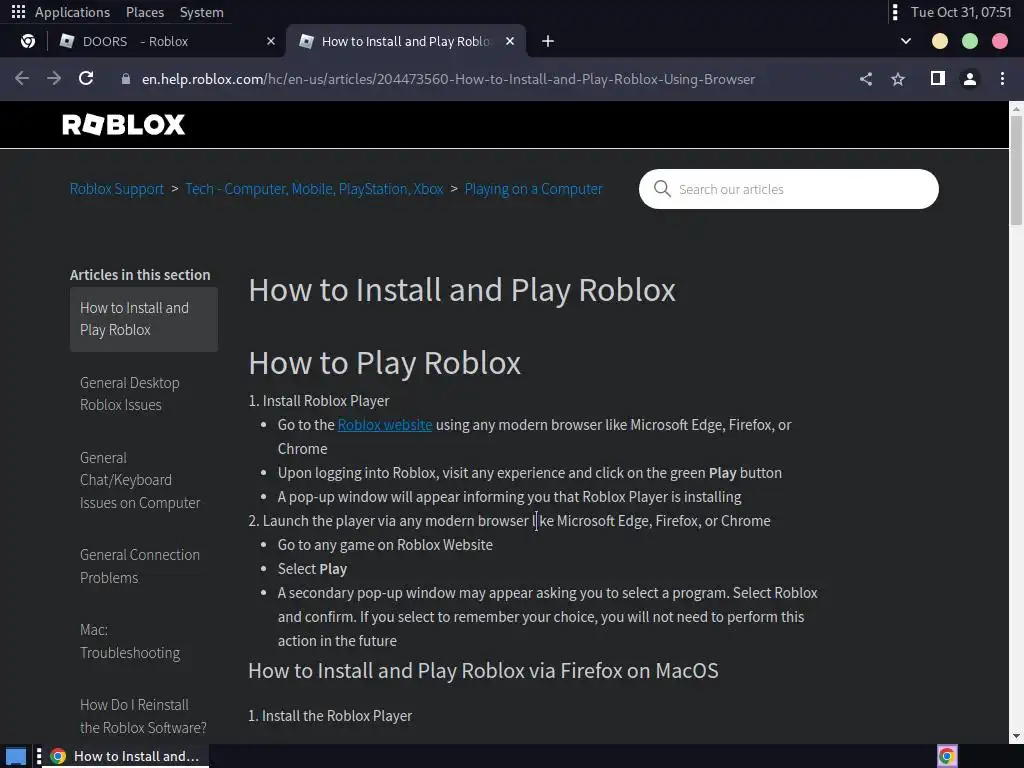Click the Firefox on MacOS subheading

tap(483, 671)
